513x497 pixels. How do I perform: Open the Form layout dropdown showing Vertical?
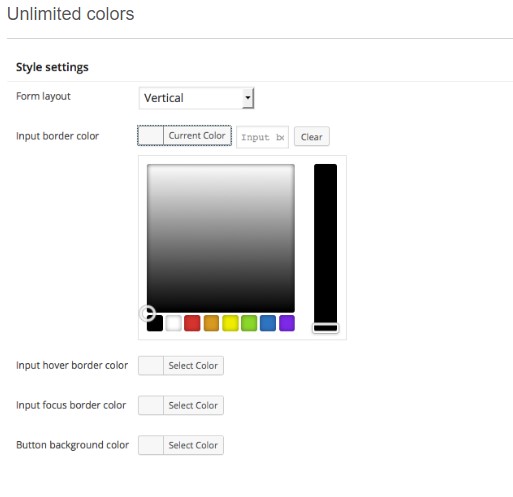197,98
